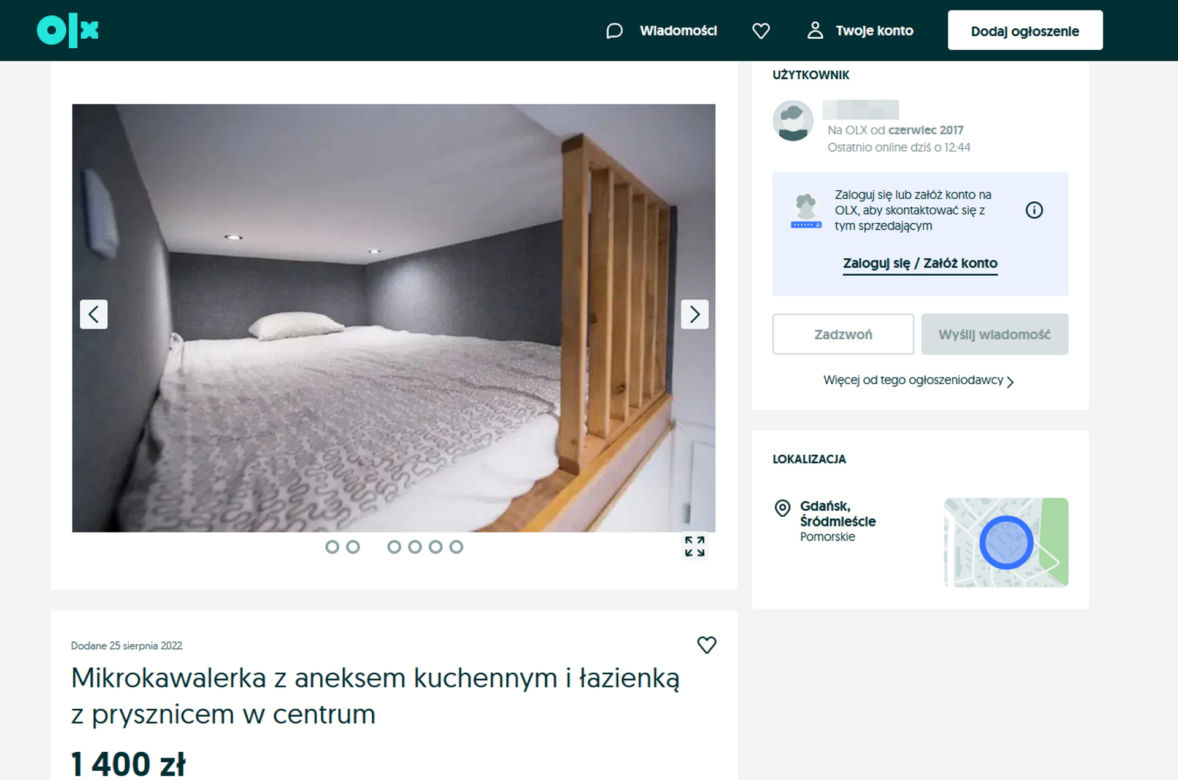Screen dimensions: 1178x780
Task: Click the seller avatar image
Action: click(793, 121)
